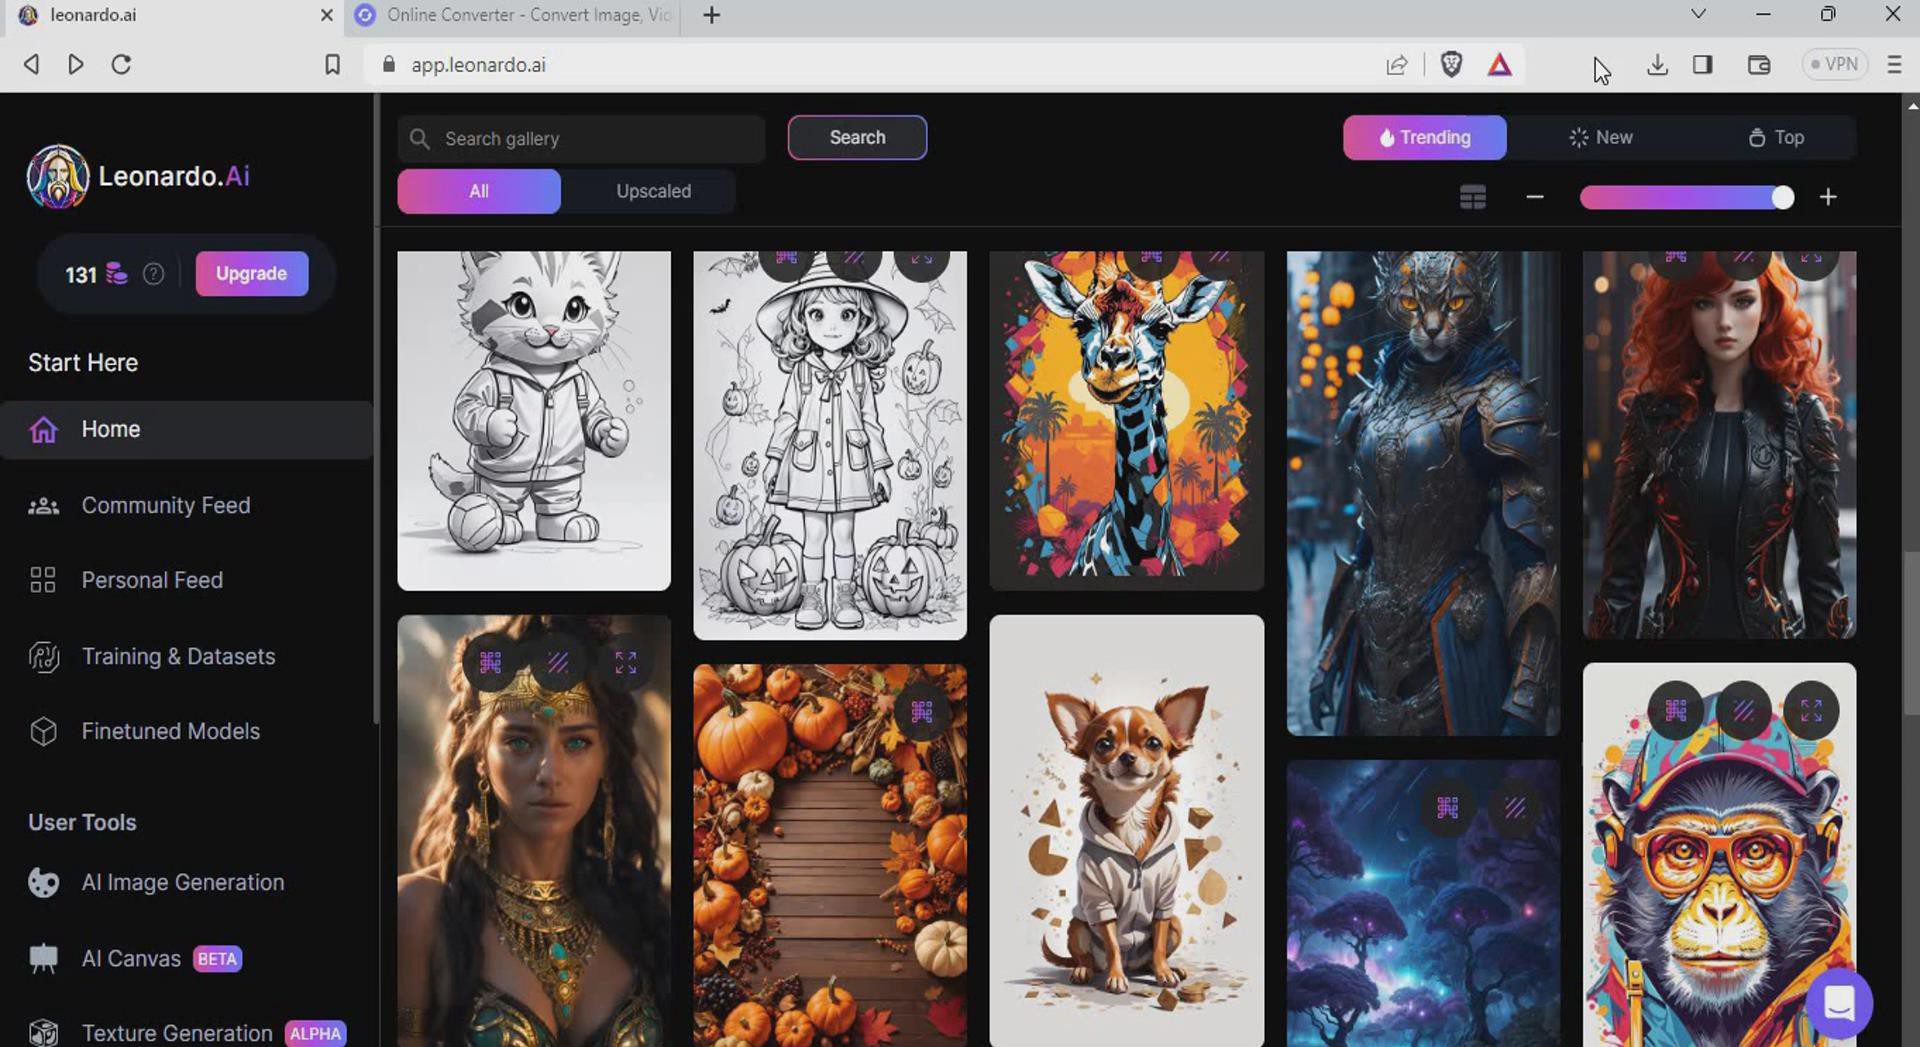Switch to the New gallery tab
Screen dimensions: 1920x1047
click(x=1600, y=138)
